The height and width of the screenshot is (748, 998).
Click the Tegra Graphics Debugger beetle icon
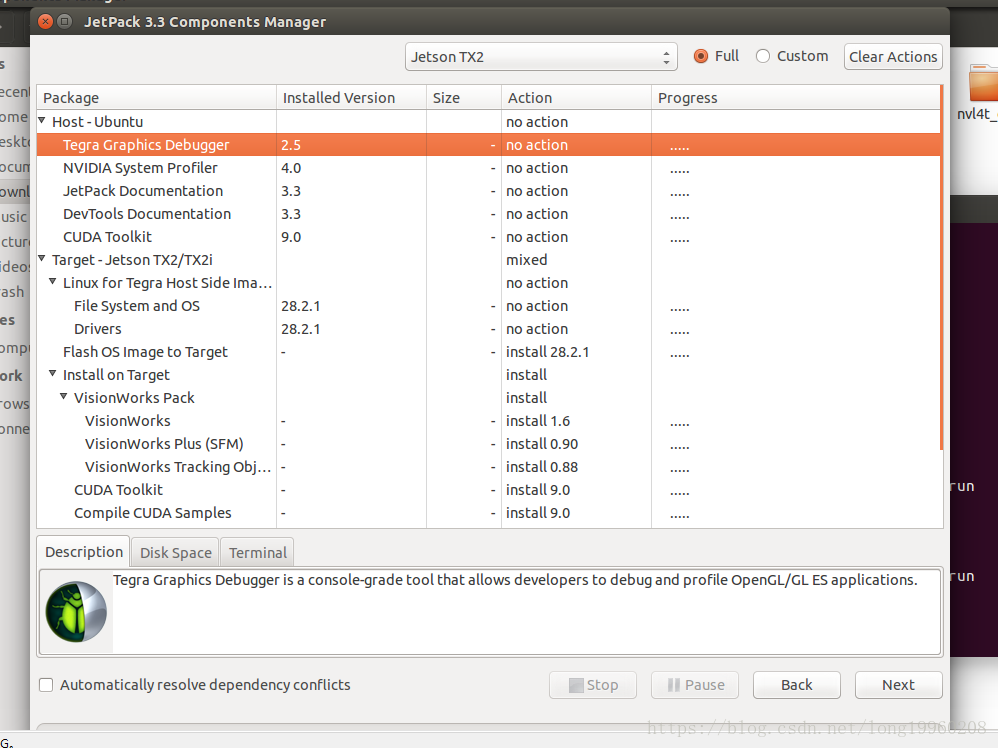tap(76, 612)
